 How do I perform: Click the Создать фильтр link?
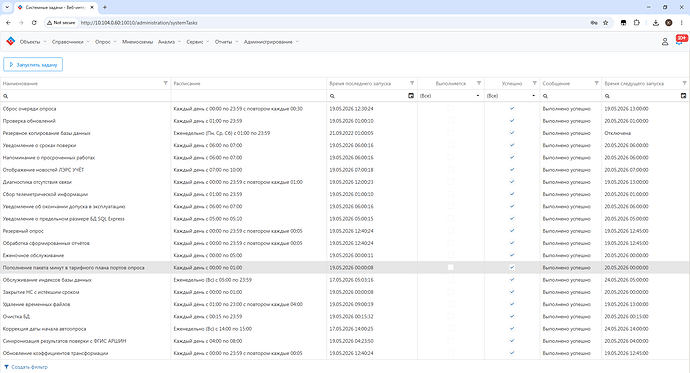(26, 367)
